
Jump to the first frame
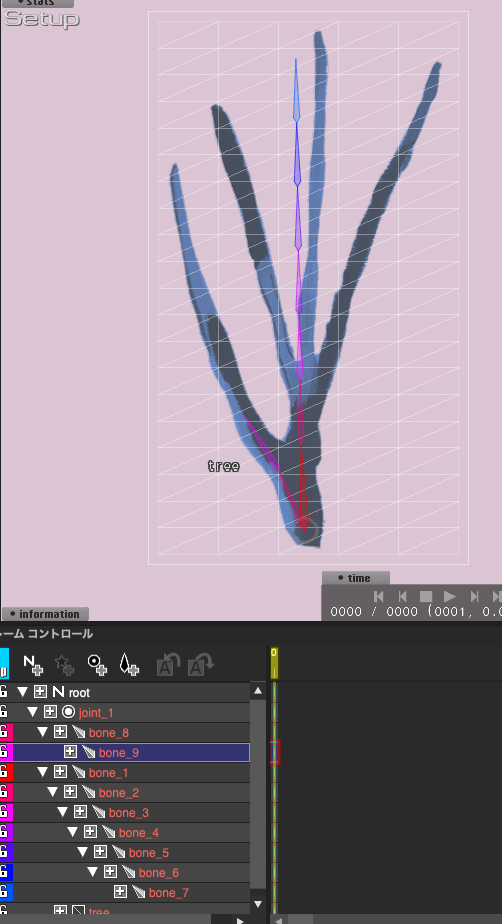(379, 596)
